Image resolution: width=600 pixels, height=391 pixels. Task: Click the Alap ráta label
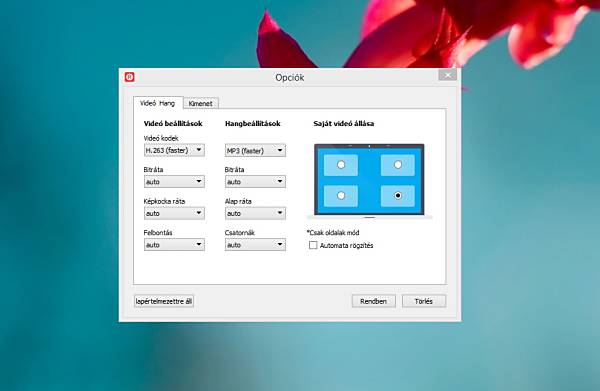coord(238,201)
